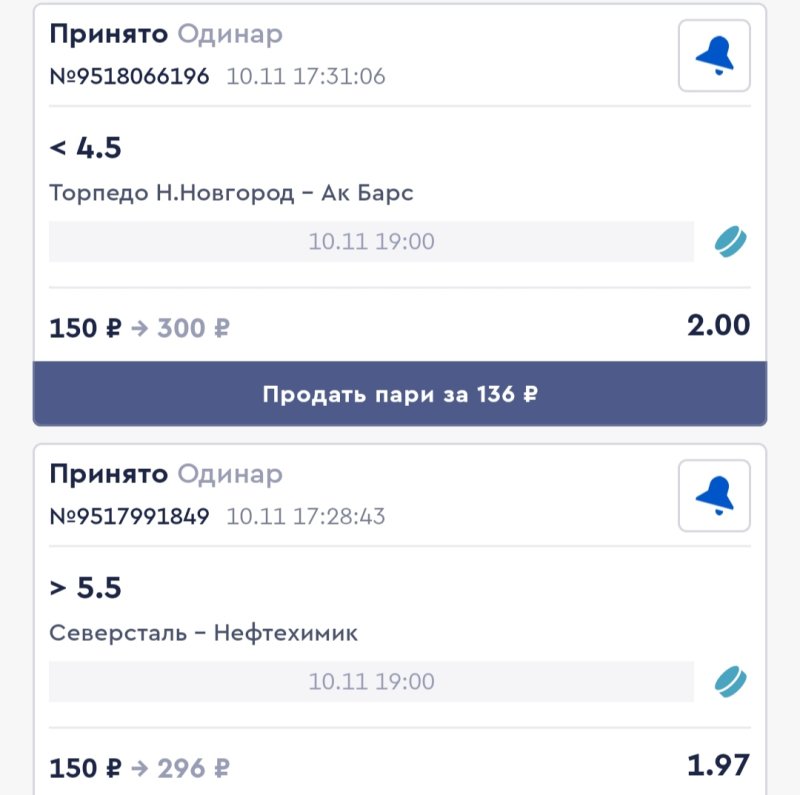
Task: Click the < 4.5 bet outcome
Action: [86, 148]
